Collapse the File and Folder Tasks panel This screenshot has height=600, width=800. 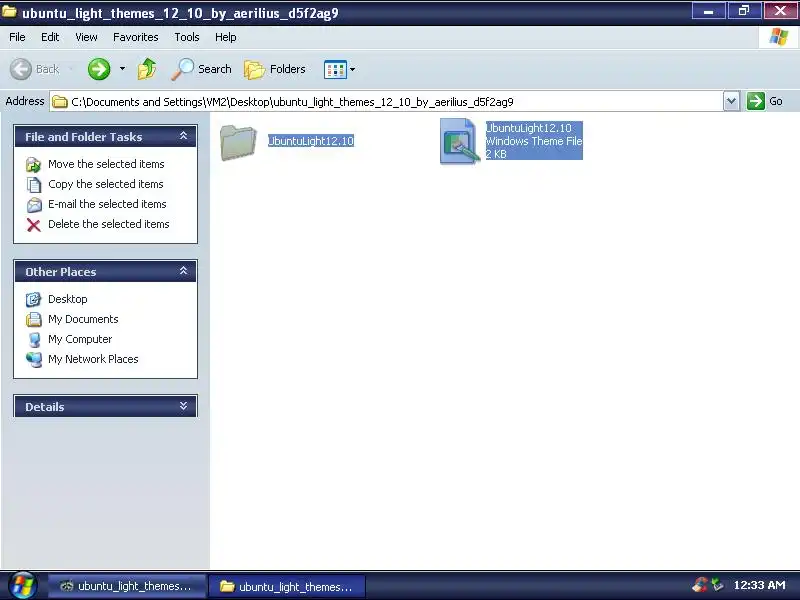point(184,136)
